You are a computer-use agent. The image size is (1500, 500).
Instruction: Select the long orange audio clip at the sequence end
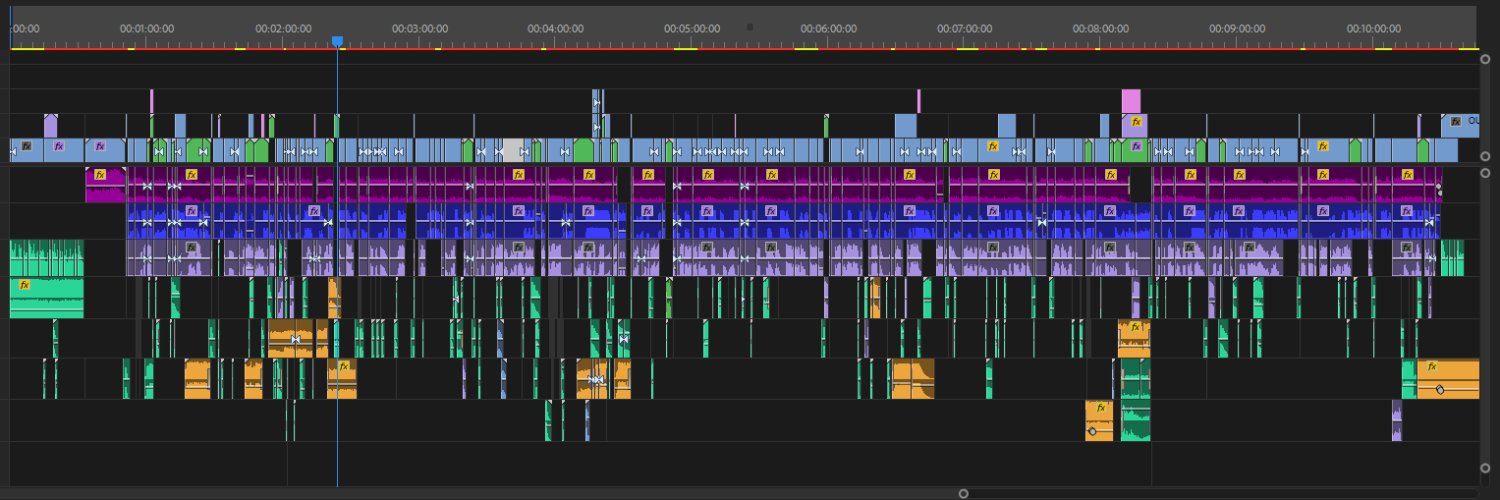tap(1448, 379)
